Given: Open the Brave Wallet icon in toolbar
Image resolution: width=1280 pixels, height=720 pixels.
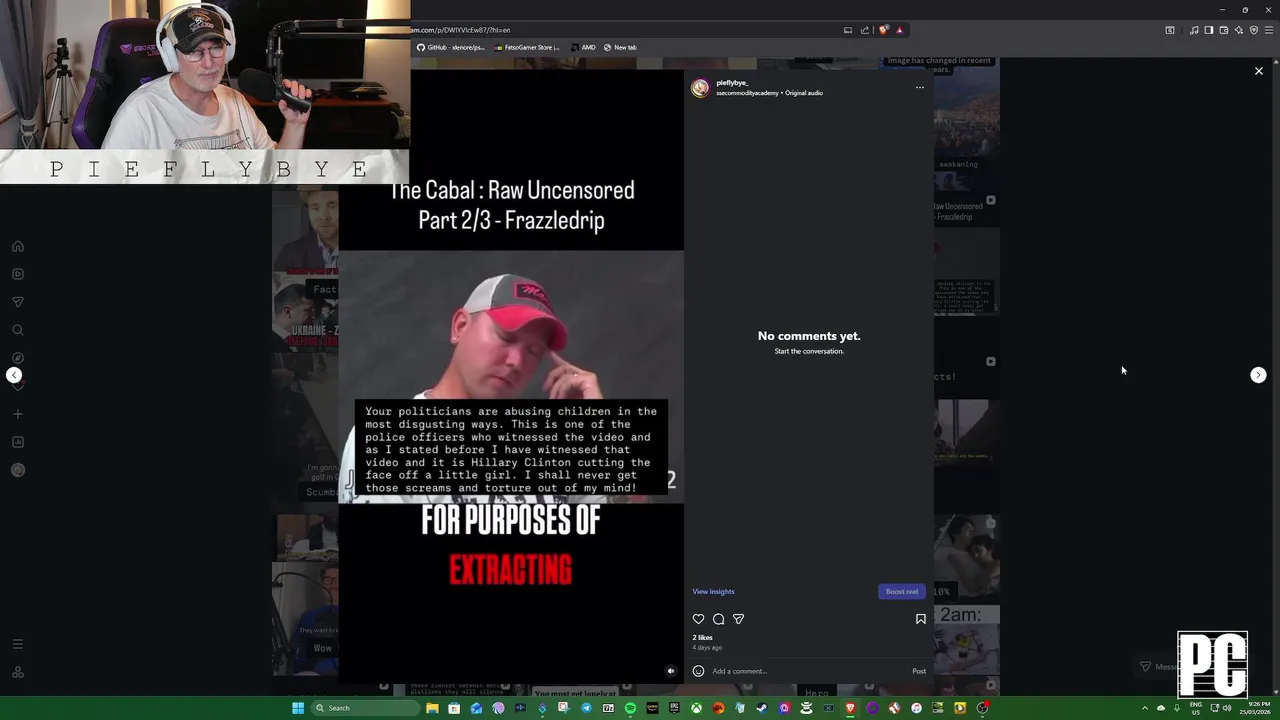Looking at the screenshot, I should pyautogui.click(x=1224, y=30).
